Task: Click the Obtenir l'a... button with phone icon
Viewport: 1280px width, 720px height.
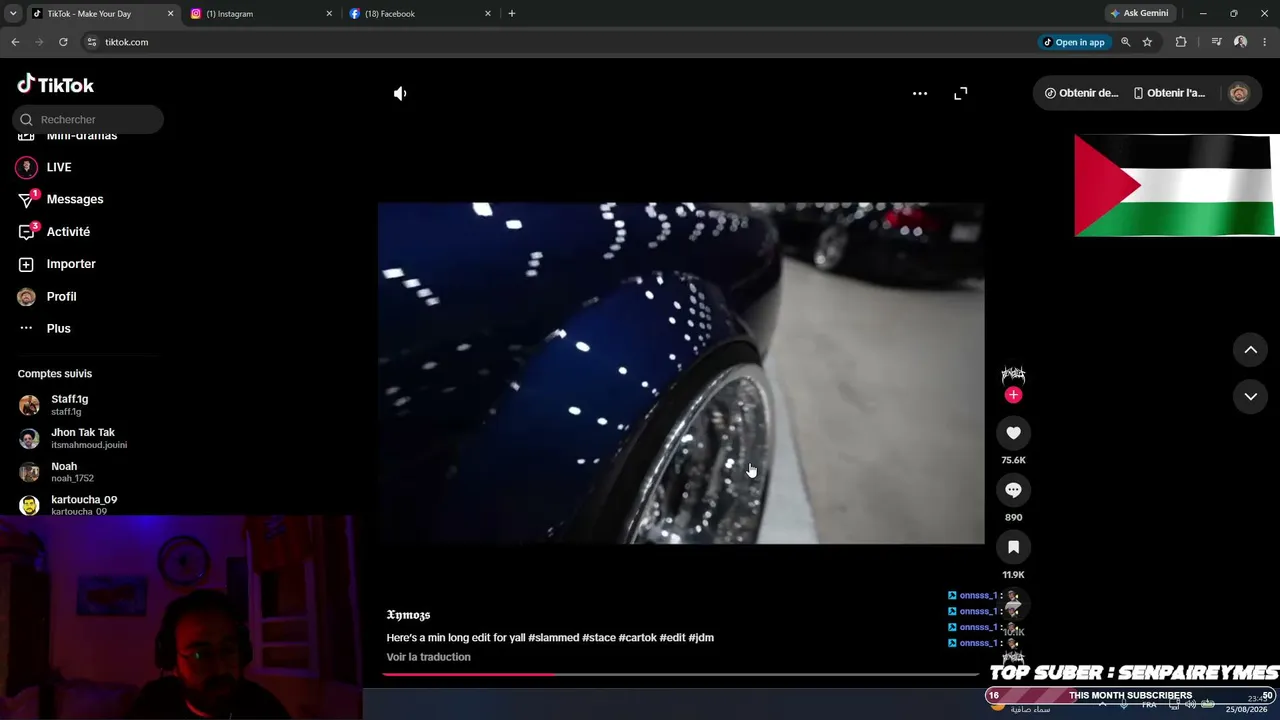Action: [1169, 93]
